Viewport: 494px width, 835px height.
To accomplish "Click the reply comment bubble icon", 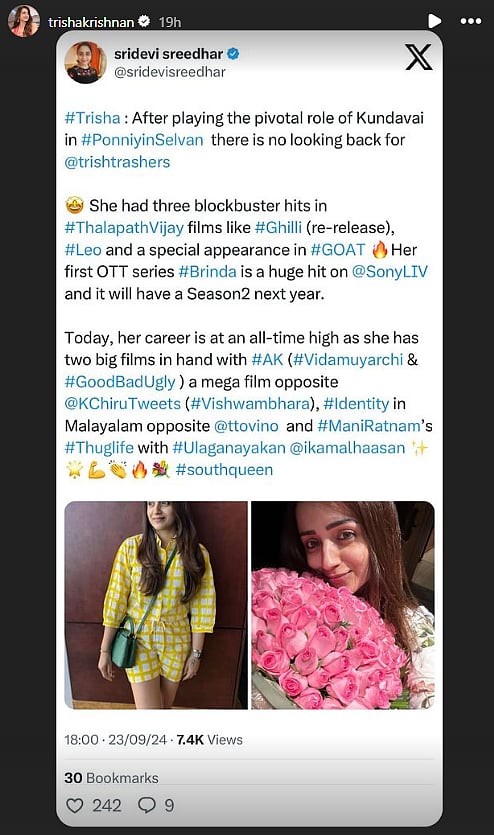I will 146,805.
